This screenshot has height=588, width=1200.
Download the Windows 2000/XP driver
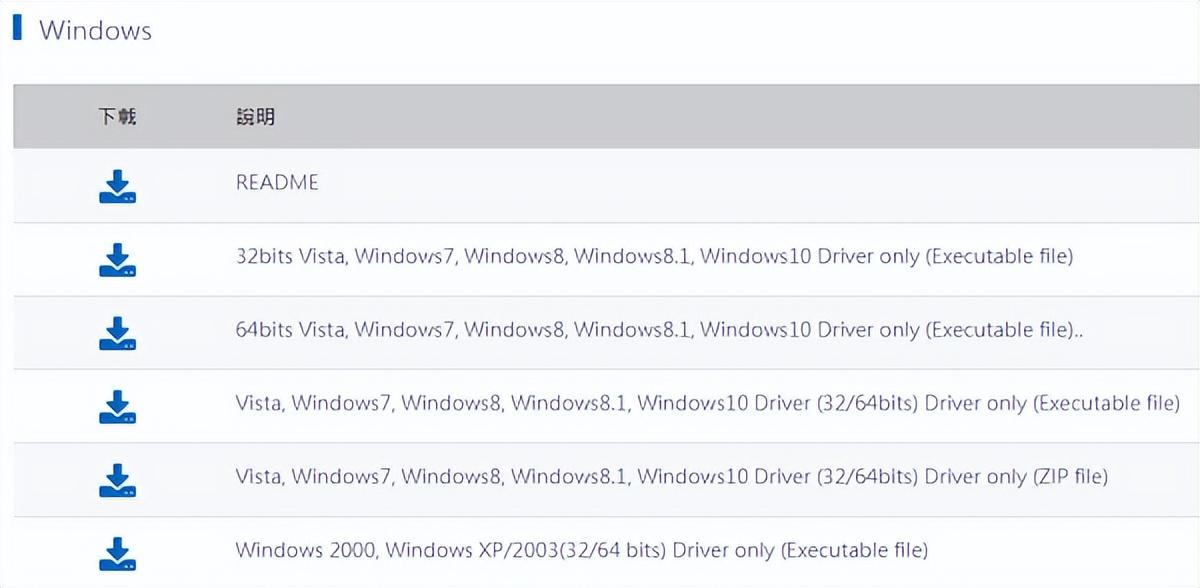pos(117,553)
